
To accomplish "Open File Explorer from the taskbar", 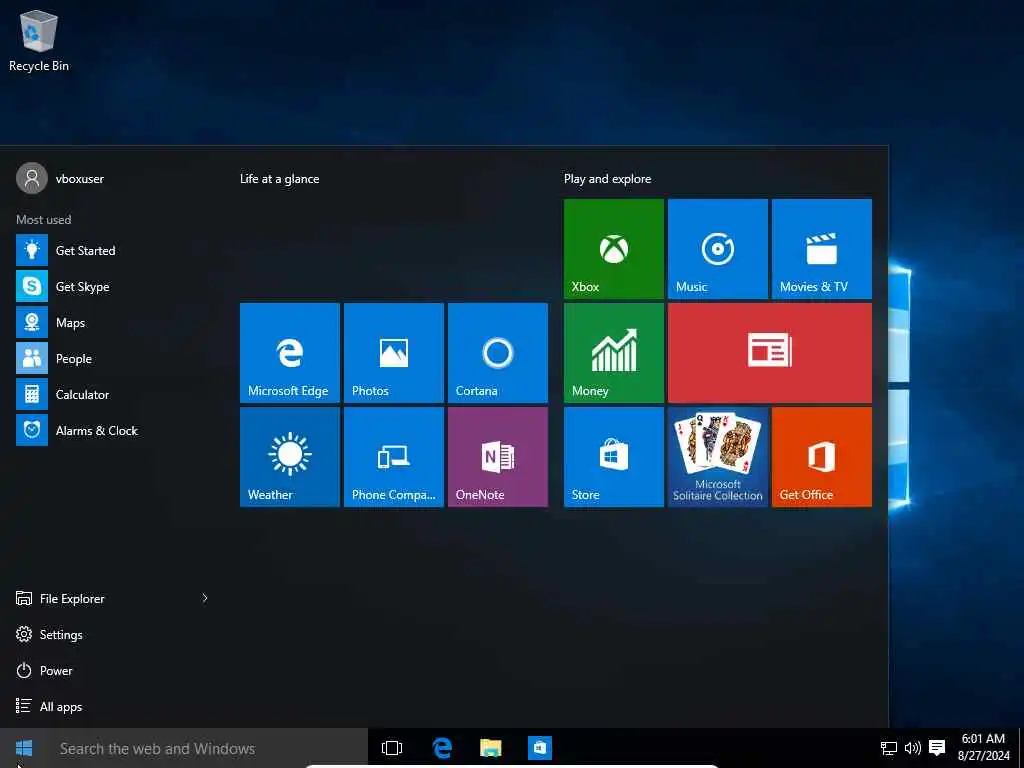I will 490,748.
